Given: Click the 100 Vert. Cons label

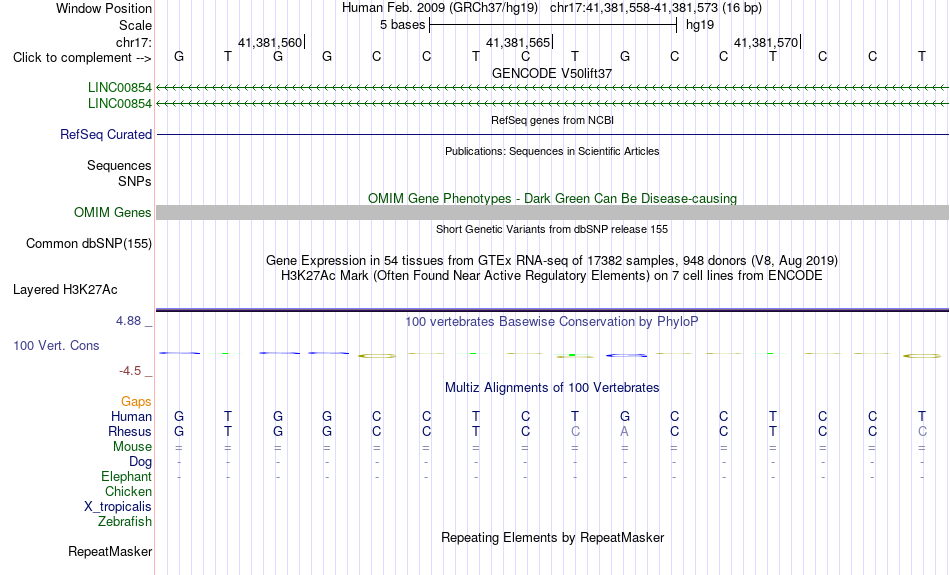Looking at the screenshot, I should (56, 345).
